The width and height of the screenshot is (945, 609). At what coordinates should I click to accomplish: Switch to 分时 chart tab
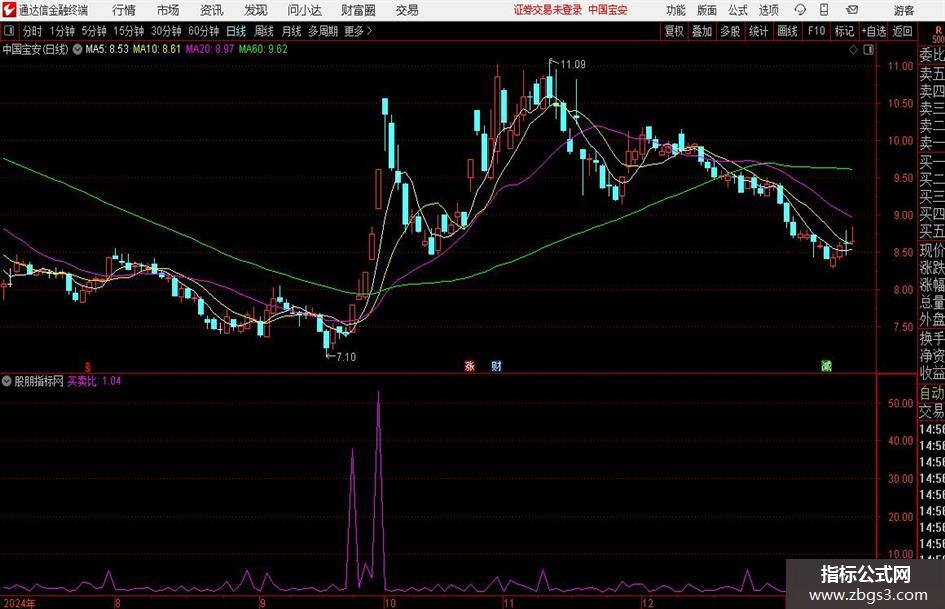33,31
